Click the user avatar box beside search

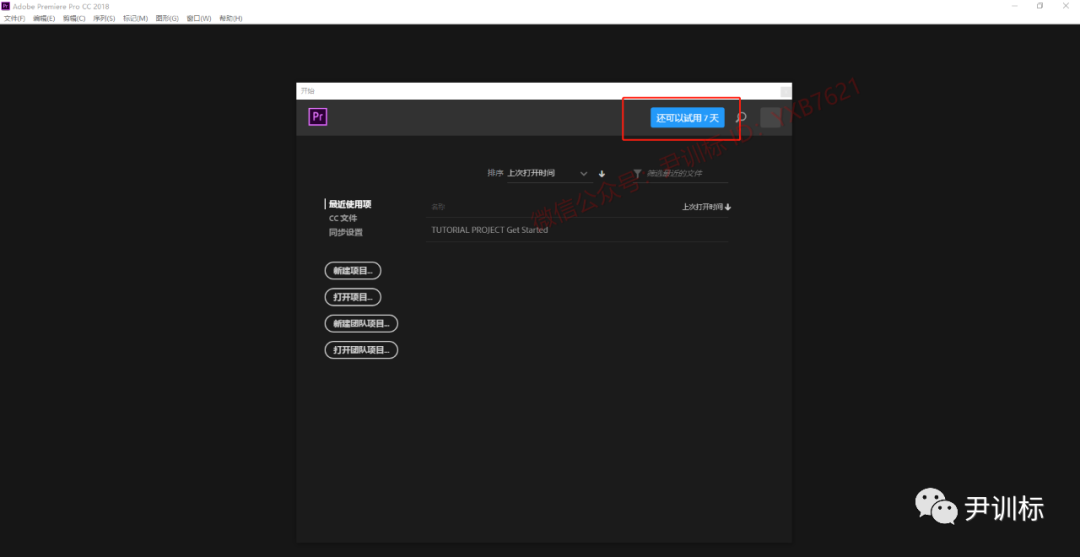770,118
